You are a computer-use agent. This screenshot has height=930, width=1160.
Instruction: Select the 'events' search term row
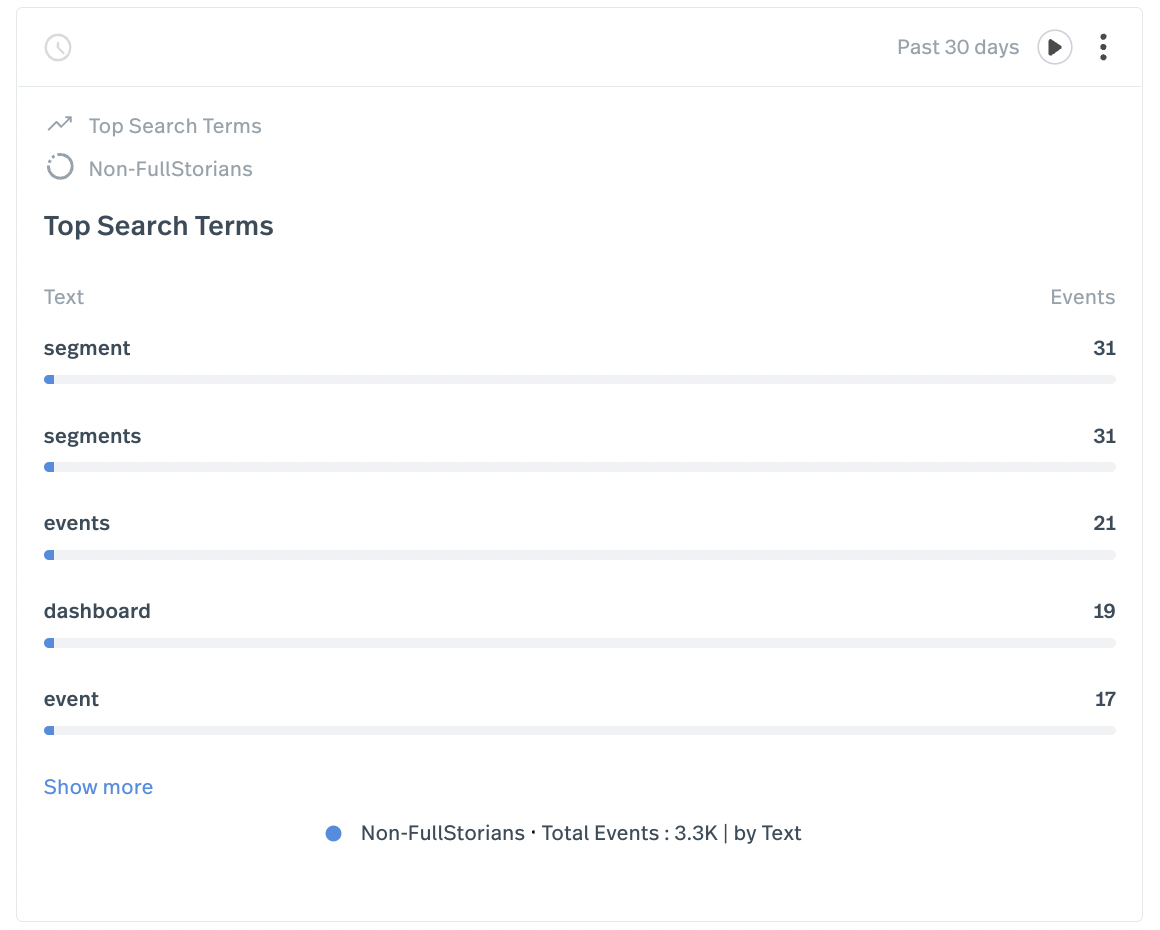pyautogui.click(x=579, y=536)
